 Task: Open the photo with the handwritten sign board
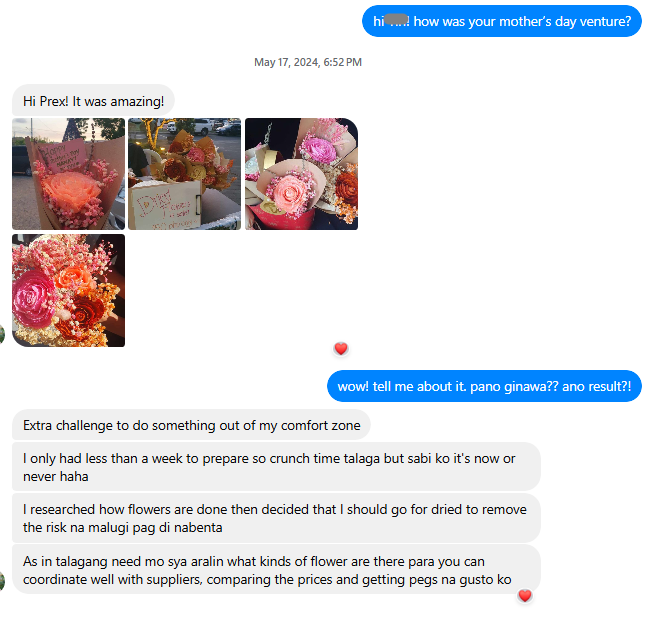coord(185,174)
